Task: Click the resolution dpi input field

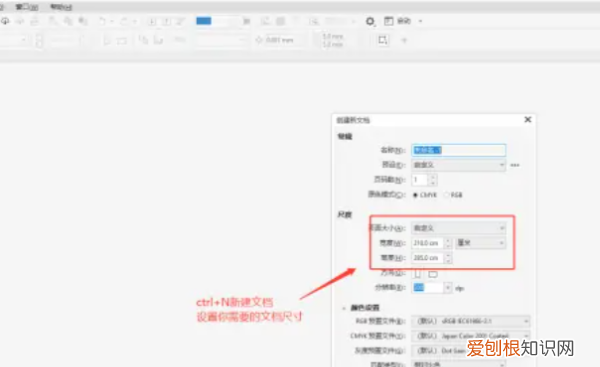Action: (428, 288)
